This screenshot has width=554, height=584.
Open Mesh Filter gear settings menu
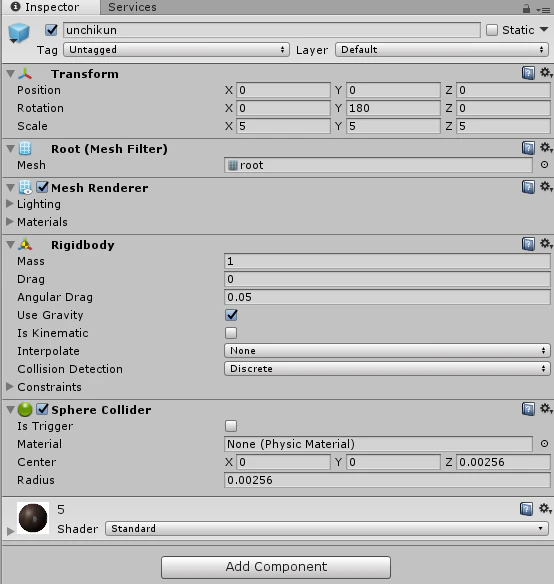click(x=546, y=147)
